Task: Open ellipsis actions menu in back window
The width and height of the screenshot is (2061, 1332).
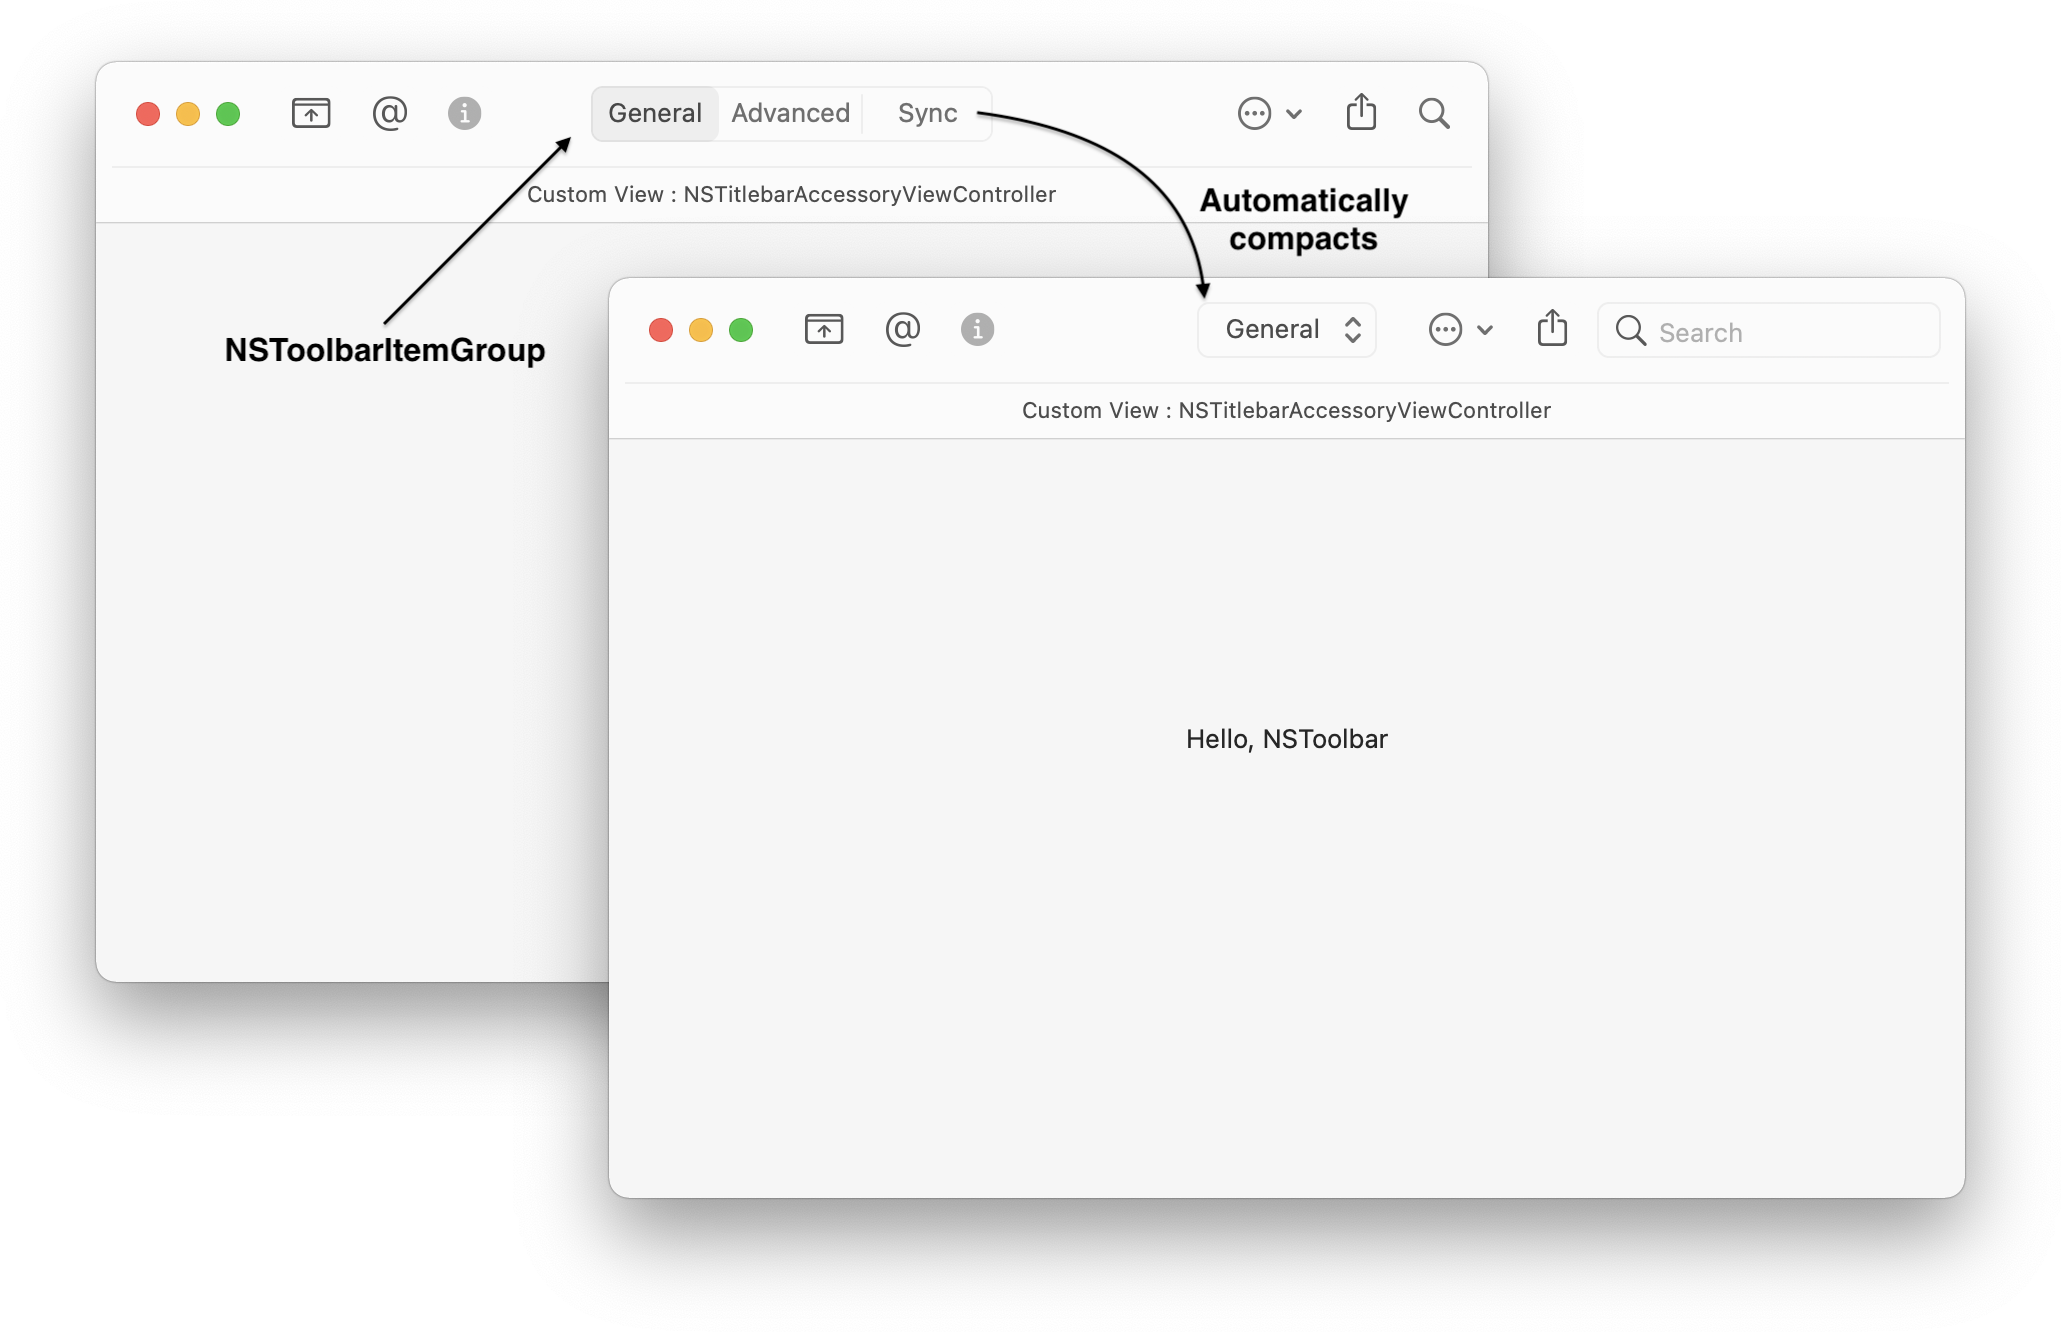Action: point(1268,113)
